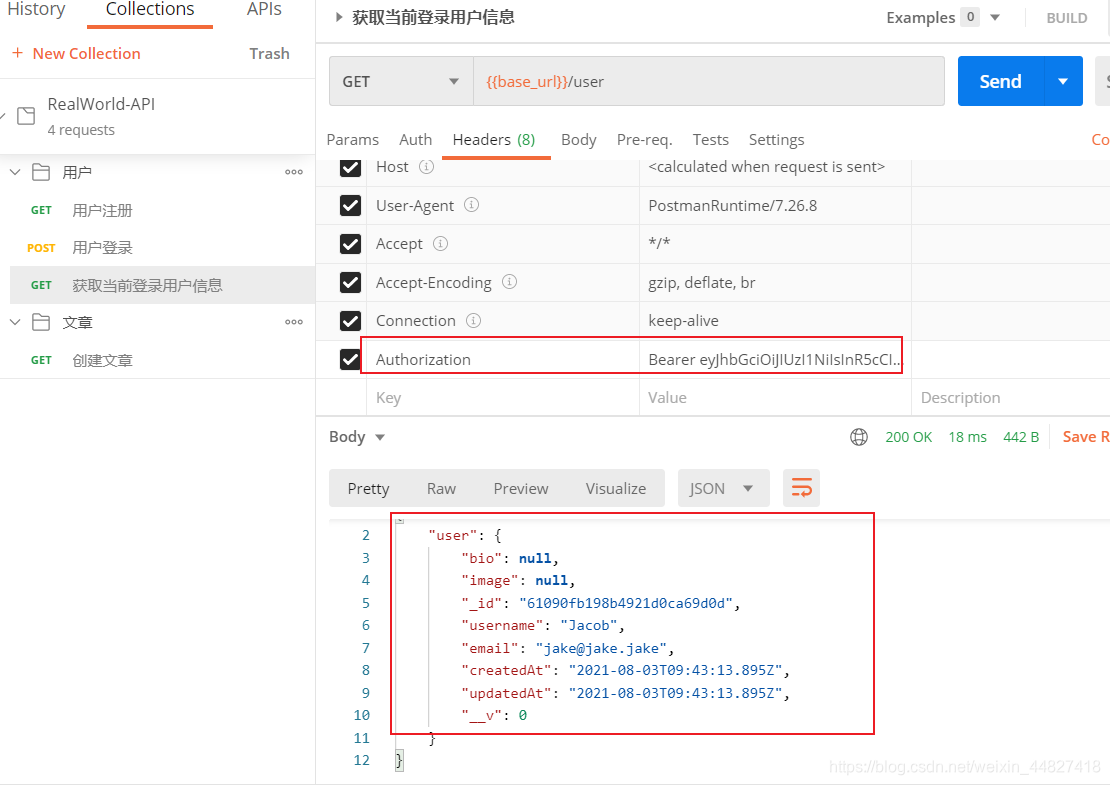Open the Pre-req. tab

pos(644,139)
